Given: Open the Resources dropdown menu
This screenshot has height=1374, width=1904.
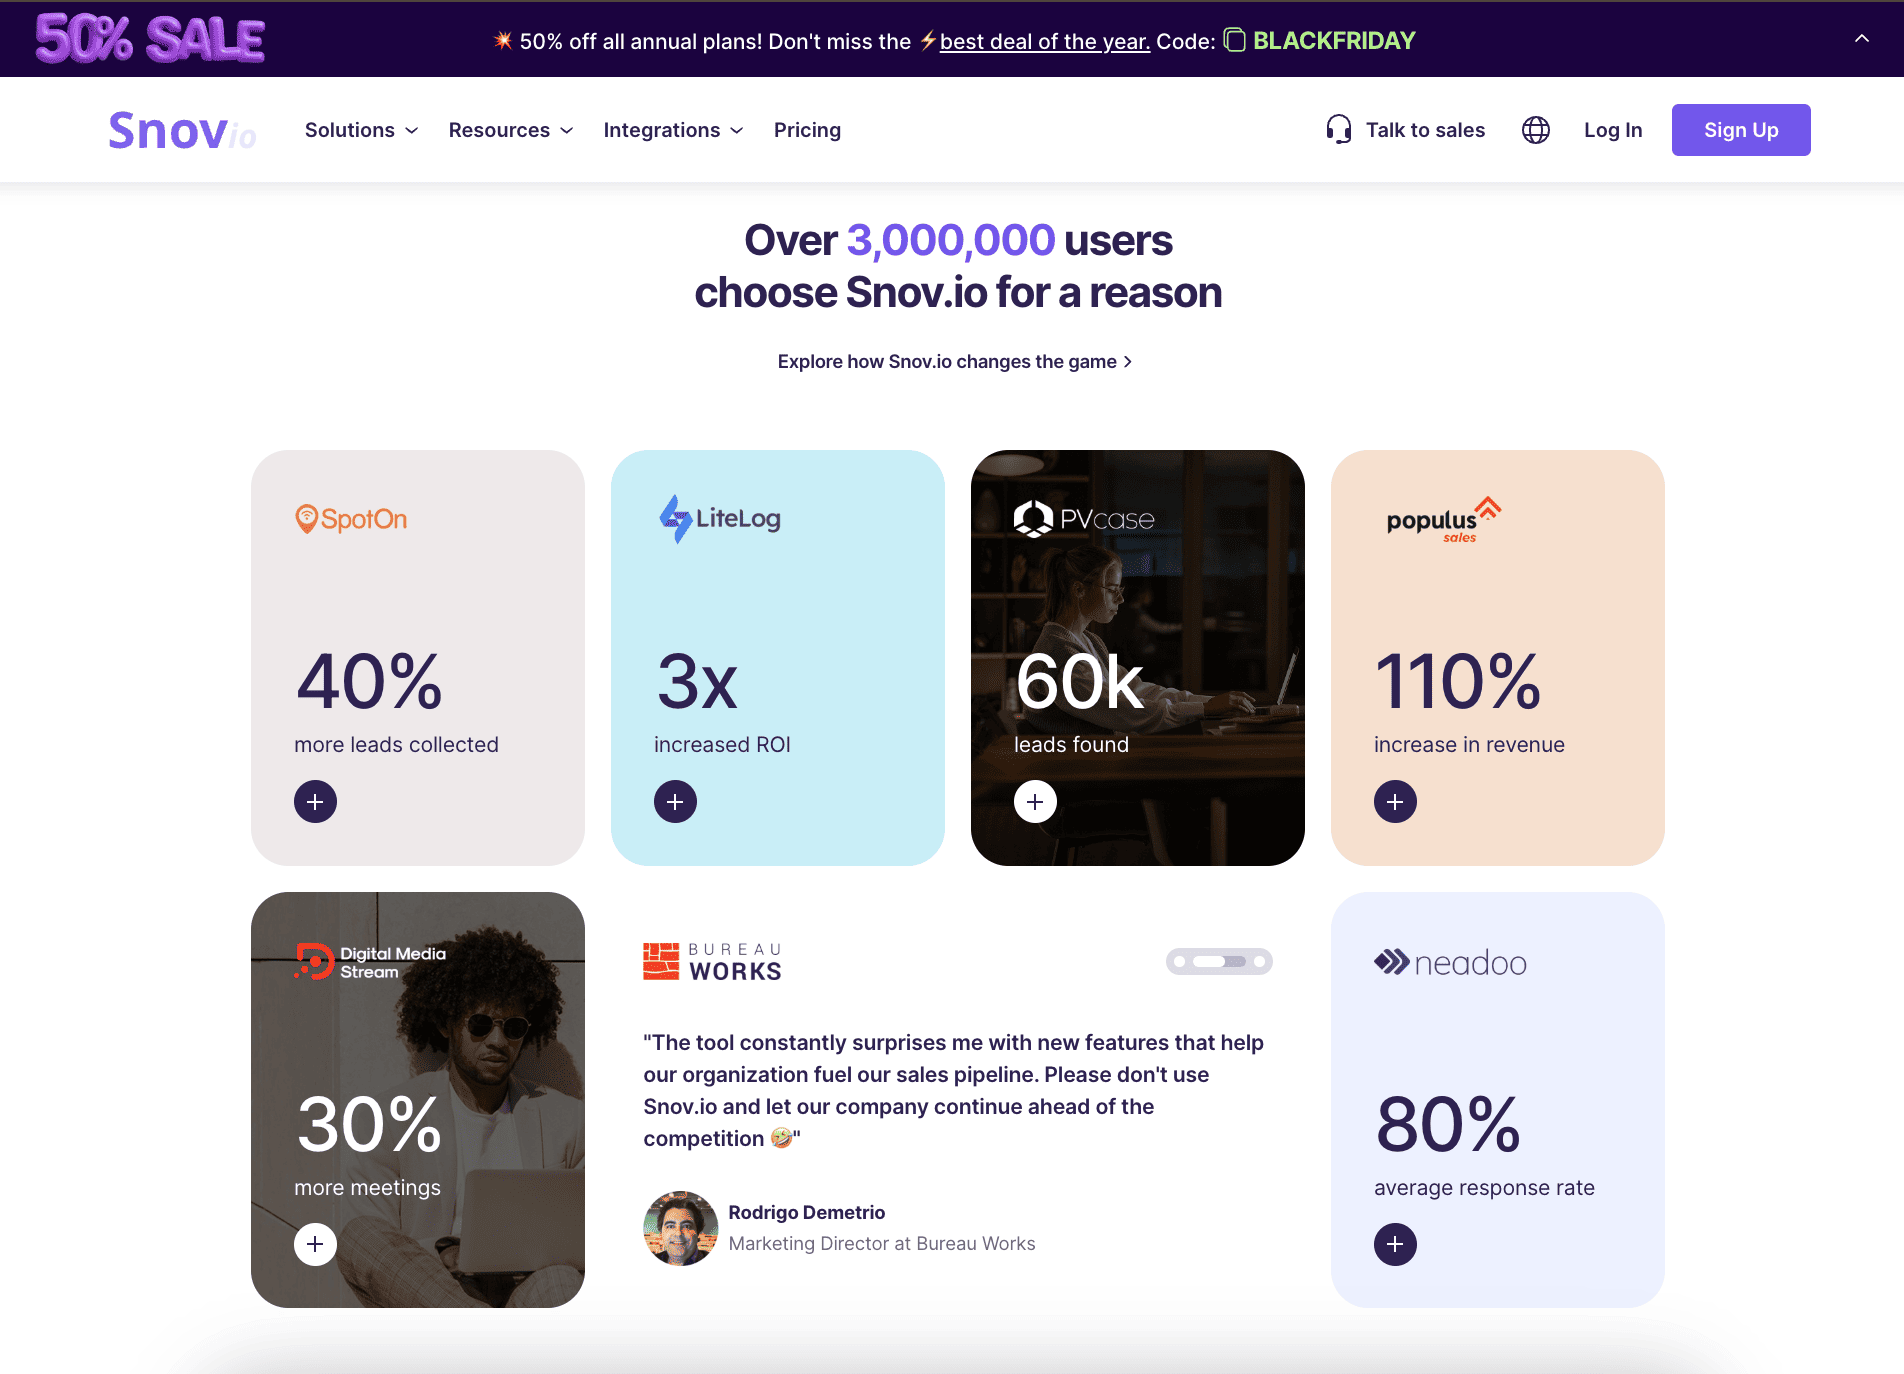Looking at the screenshot, I should pos(510,129).
